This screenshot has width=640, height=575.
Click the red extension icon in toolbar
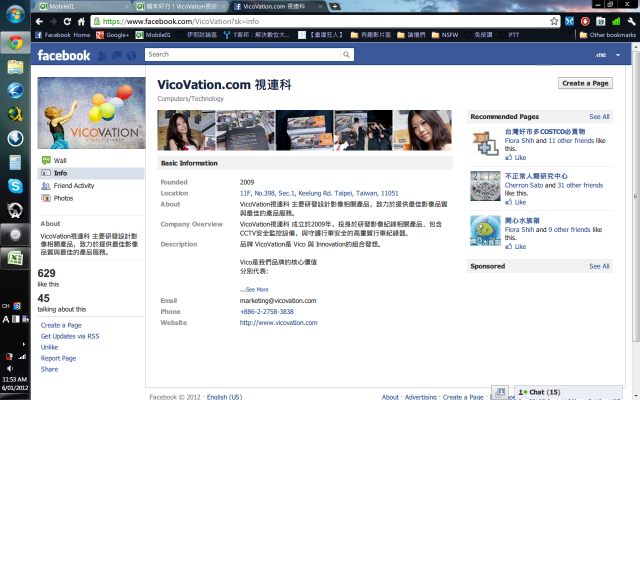point(585,21)
